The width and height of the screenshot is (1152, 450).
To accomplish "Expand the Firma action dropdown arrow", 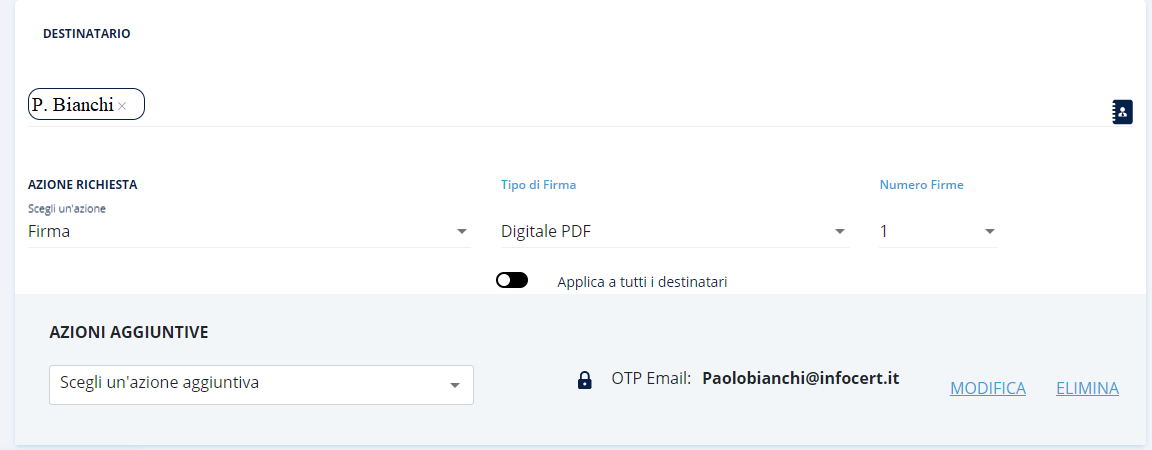I will coord(462,232).
